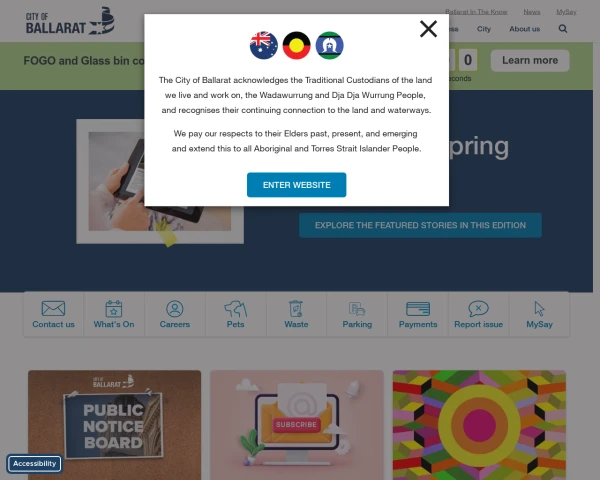Image resolution: width=600 pixels, height=480 pixels.
Task: Close the acknowledgement popup with the X
Action: (428, 29)
